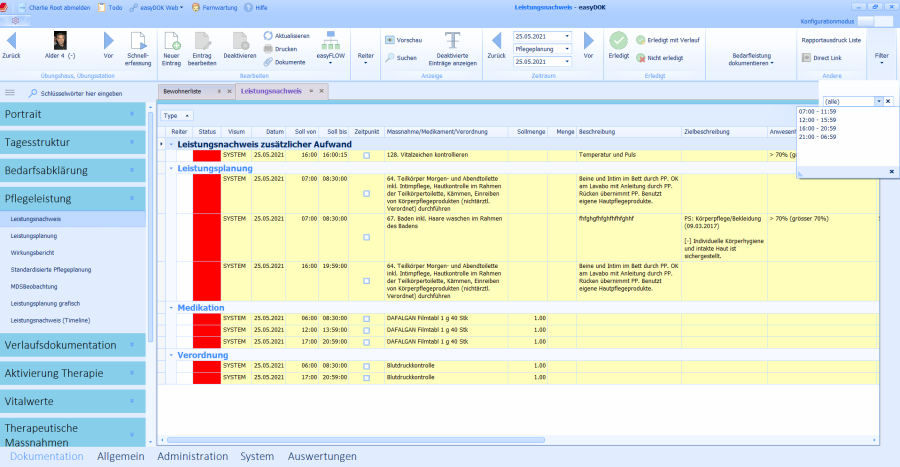Open the easyFLOW diagram menu

pyautogui.click(x=330, y=46)
